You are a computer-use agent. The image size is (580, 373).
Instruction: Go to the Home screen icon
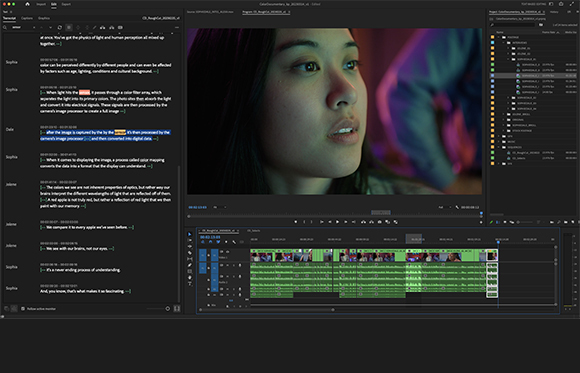[27, 4]
